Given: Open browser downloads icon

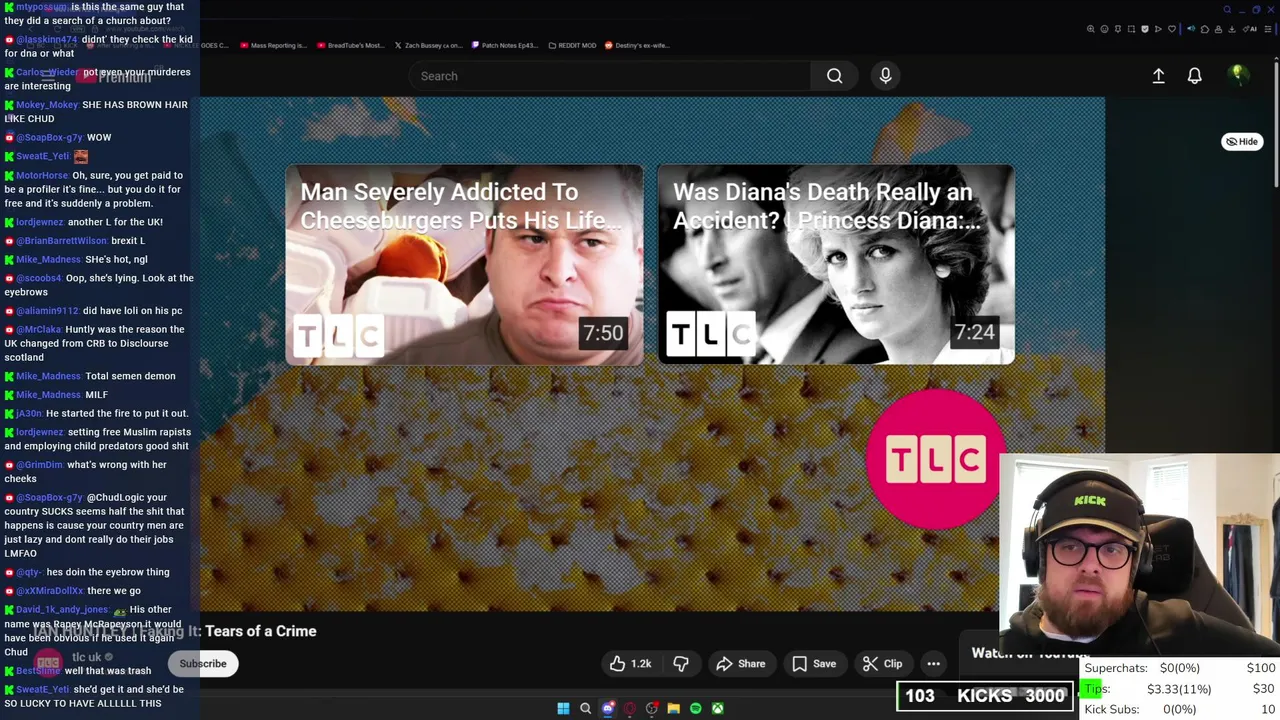Looking at the screenshot, I should 1232,29.
